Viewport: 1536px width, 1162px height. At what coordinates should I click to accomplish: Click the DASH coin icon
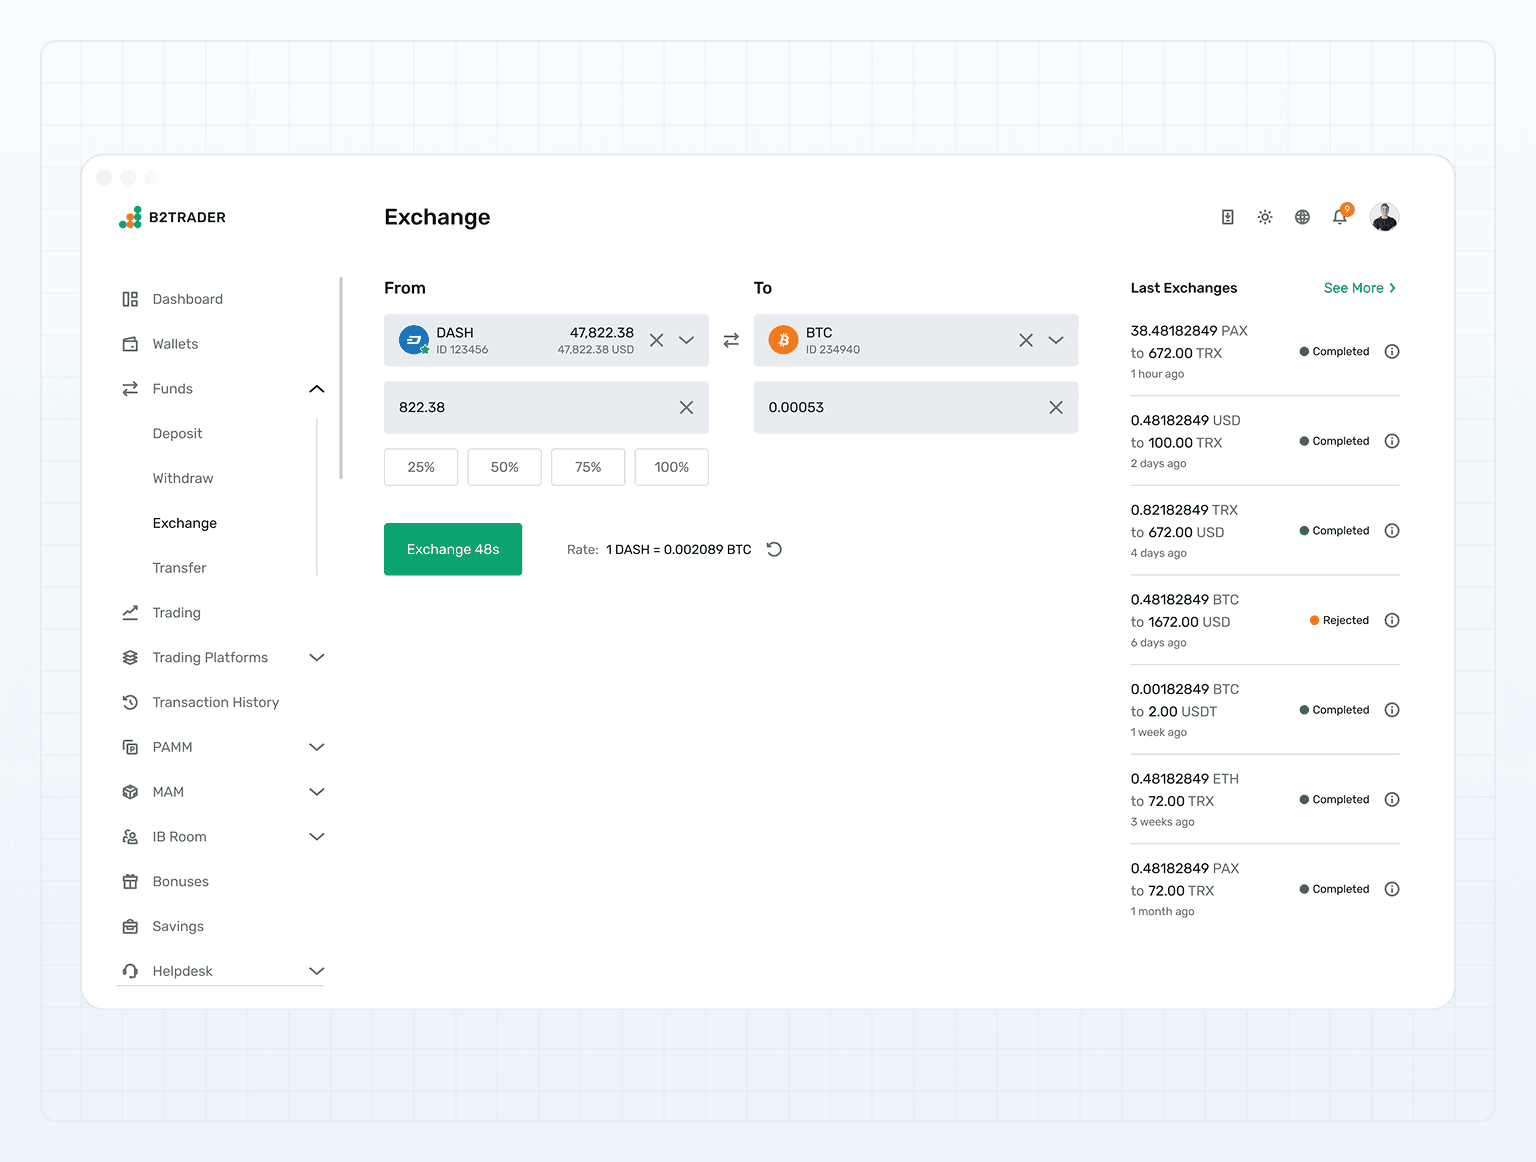(414, 340)
